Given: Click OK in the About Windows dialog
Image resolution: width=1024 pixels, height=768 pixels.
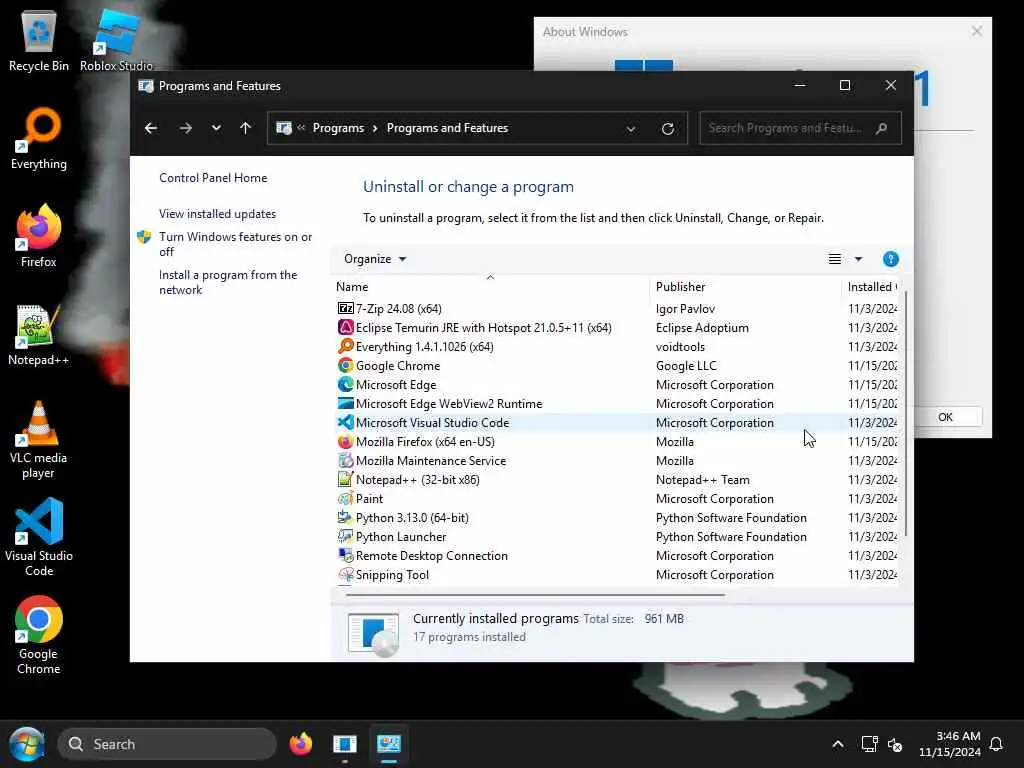Looking at the screenshot, I should point(947,417).
